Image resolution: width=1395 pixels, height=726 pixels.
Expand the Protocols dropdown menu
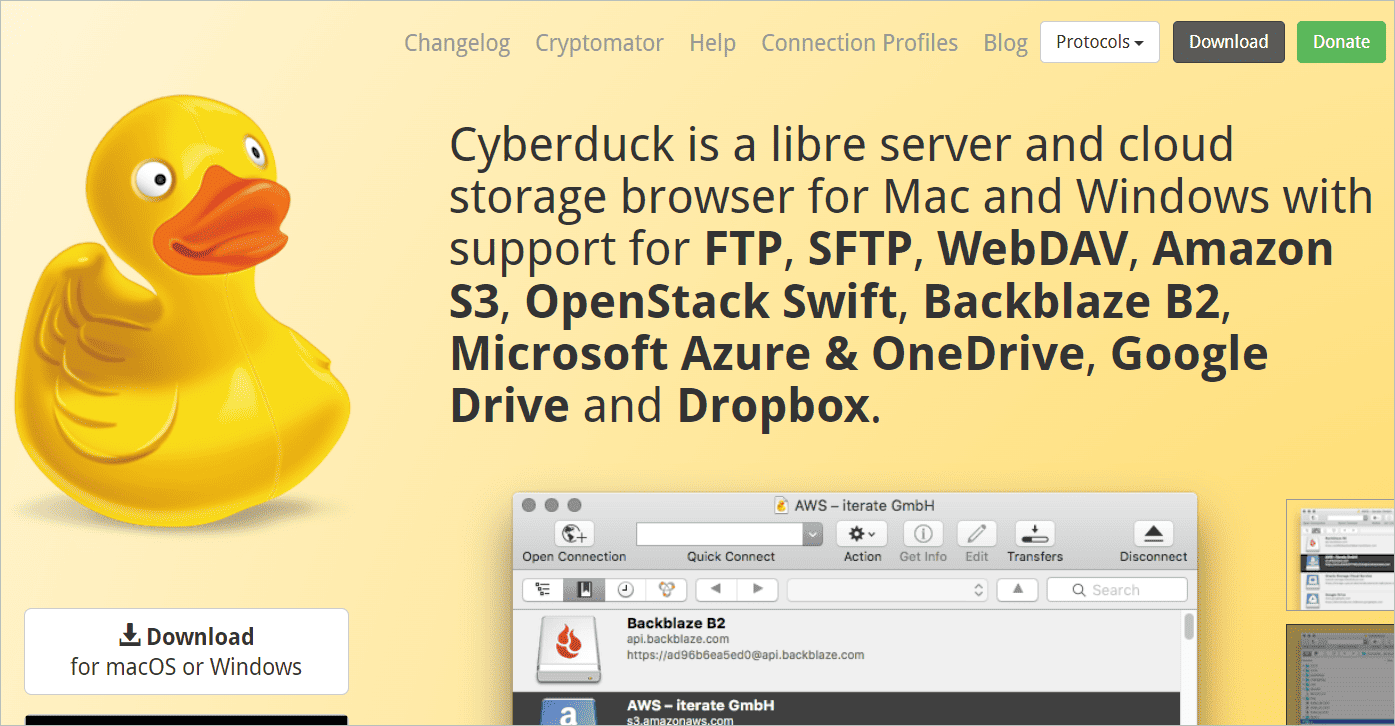tap(1100, 42)
